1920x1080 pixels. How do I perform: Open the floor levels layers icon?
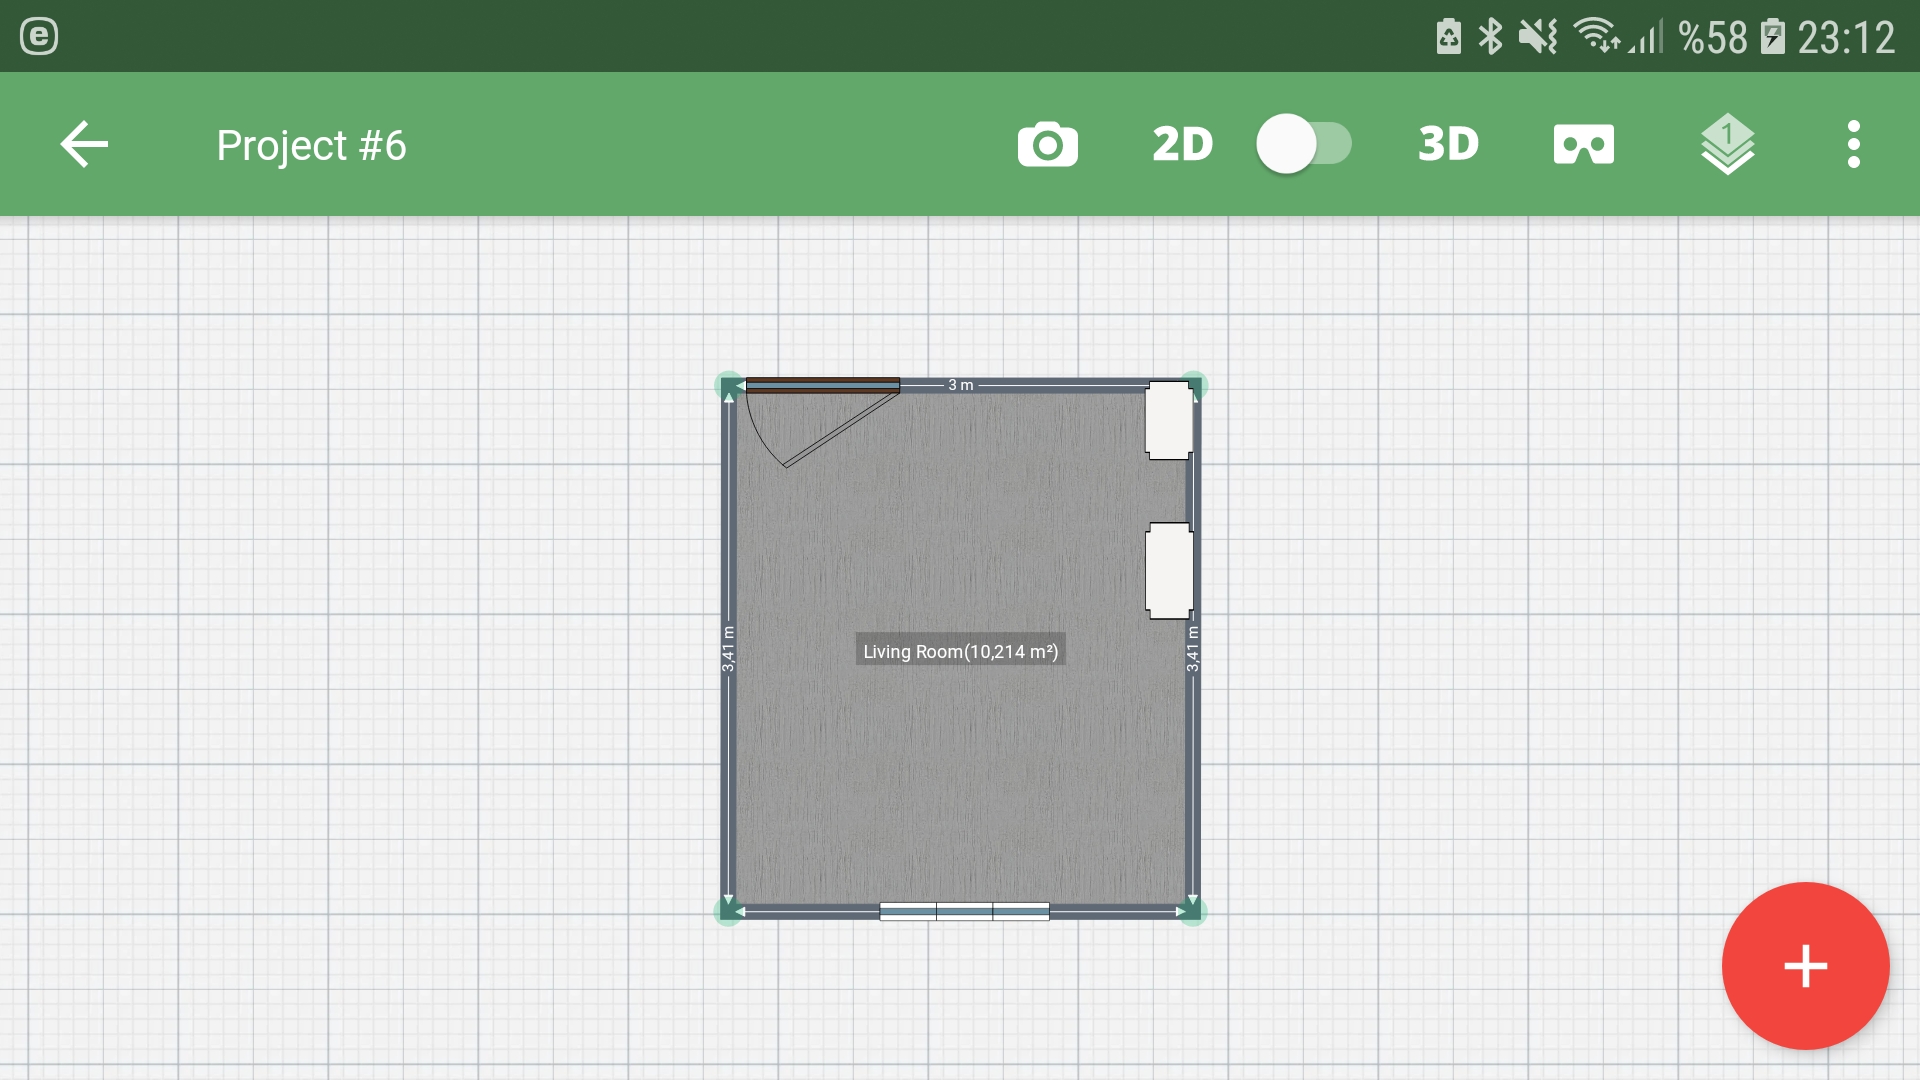[1727, 145]
